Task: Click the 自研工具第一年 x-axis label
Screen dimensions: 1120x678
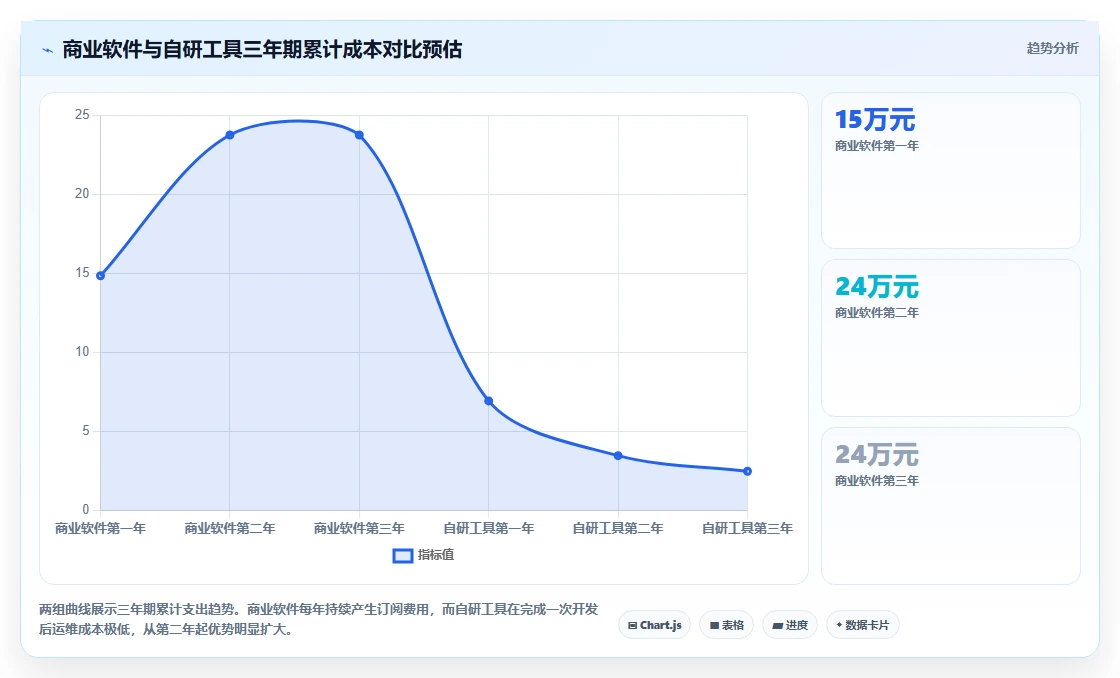Action: 489,529
